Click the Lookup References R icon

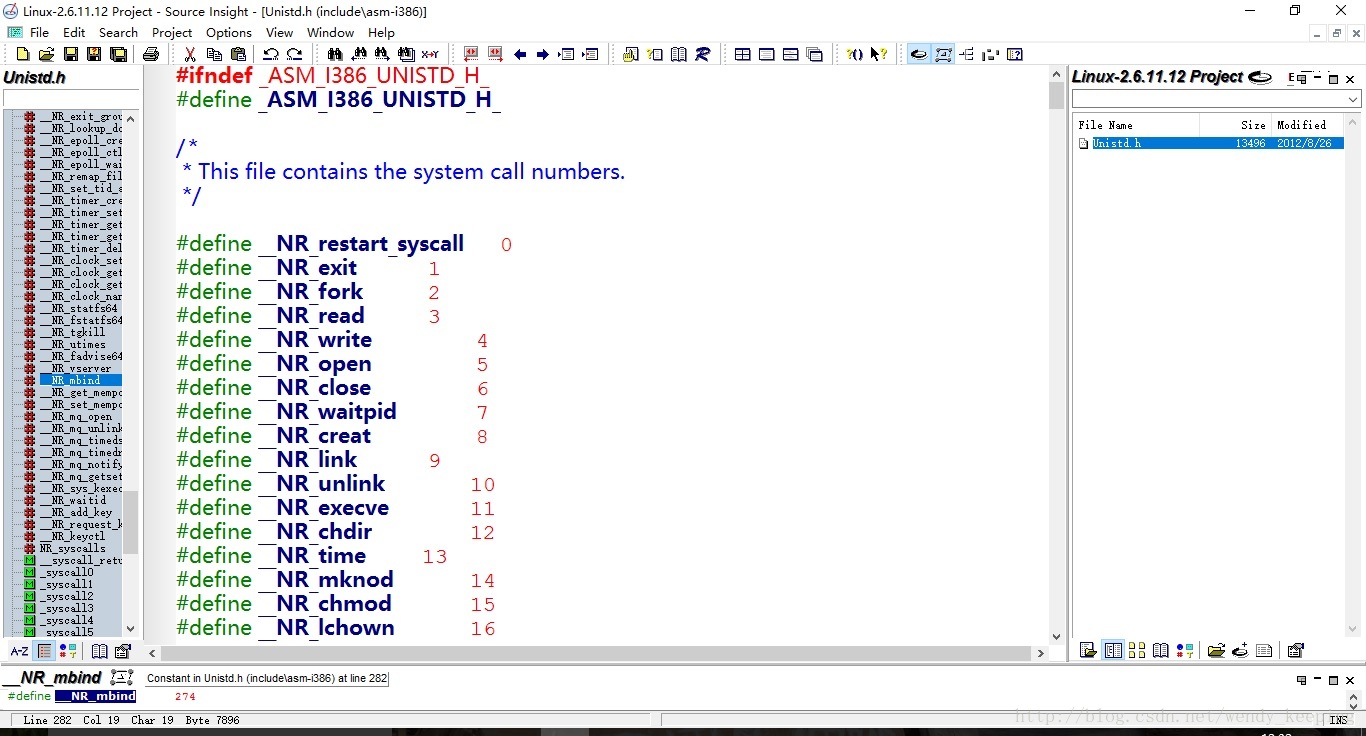click(x=703, y=54)
